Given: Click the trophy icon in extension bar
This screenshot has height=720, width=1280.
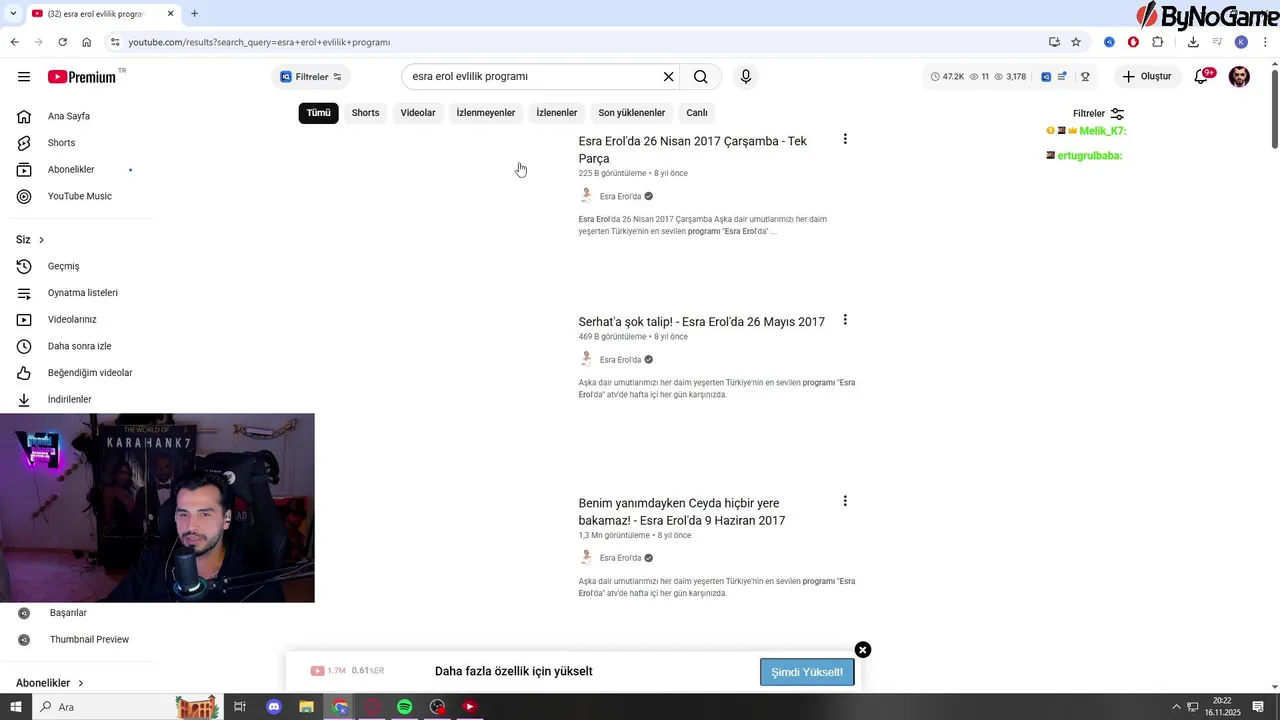Looking at the screenshot, I should (x=1085, y=77).
